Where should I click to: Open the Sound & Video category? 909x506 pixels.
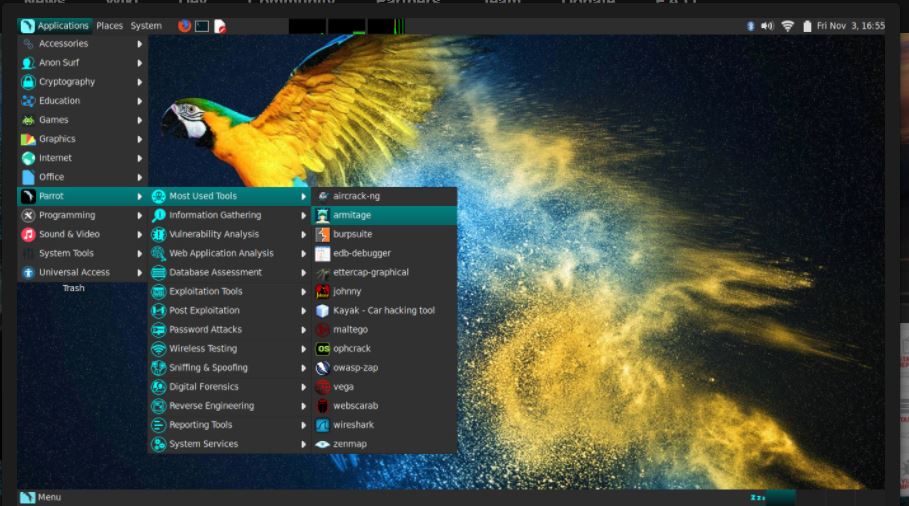[83, 234]
